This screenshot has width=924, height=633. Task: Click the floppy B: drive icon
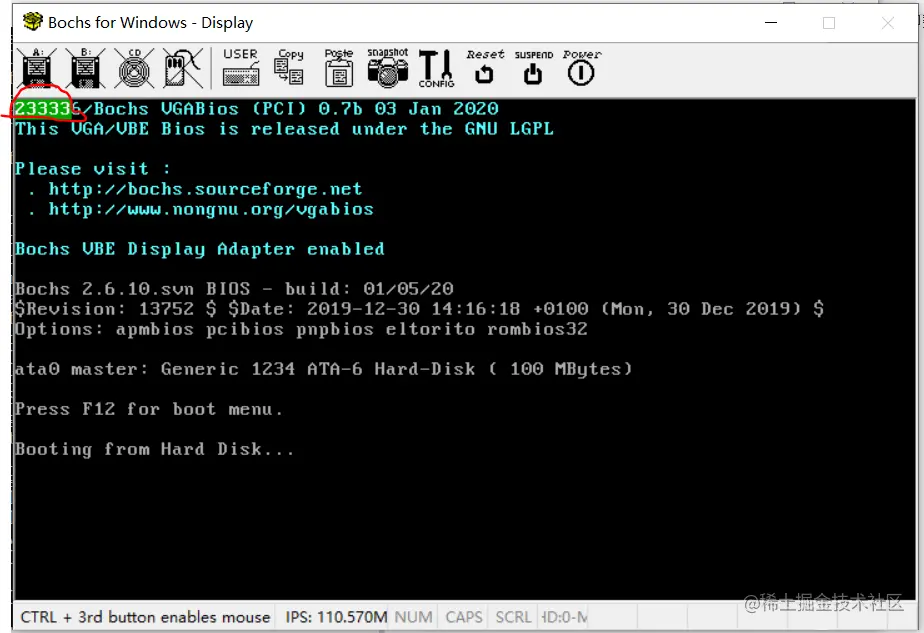(x=85, y=68)
